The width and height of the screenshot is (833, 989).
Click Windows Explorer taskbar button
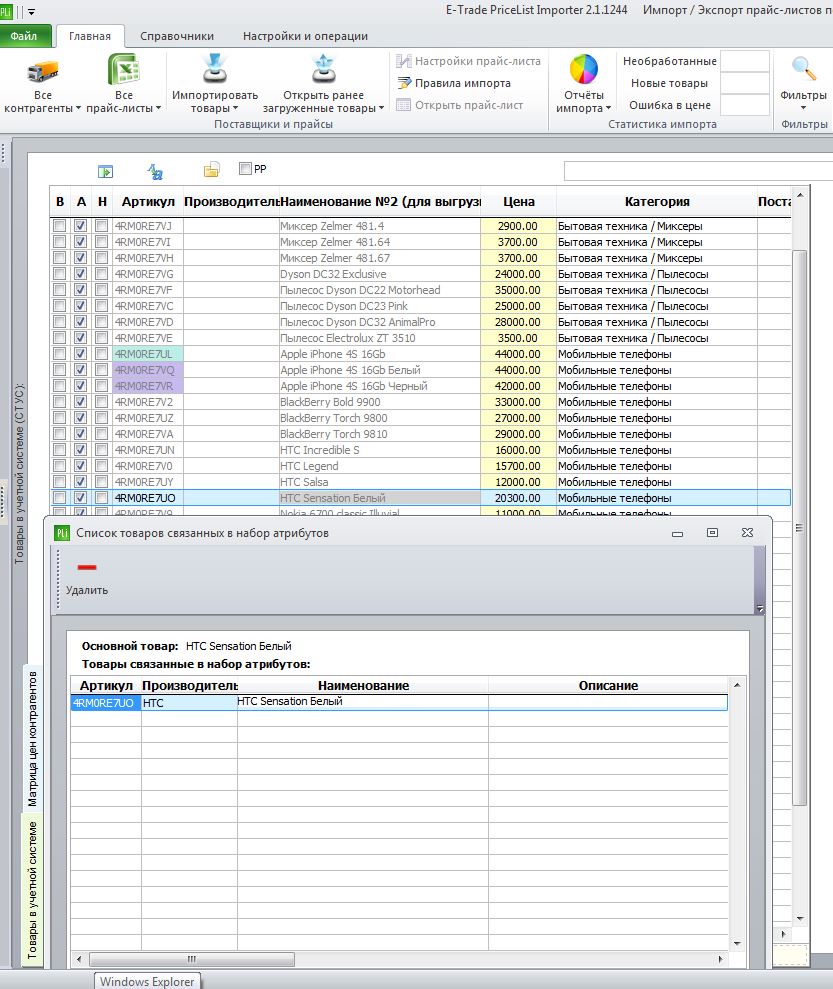click(148, 981)
